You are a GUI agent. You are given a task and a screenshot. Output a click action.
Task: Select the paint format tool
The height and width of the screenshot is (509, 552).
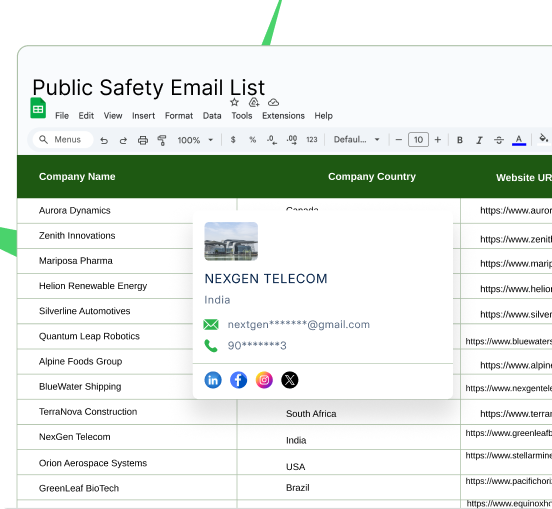click(x=162, y=140)
